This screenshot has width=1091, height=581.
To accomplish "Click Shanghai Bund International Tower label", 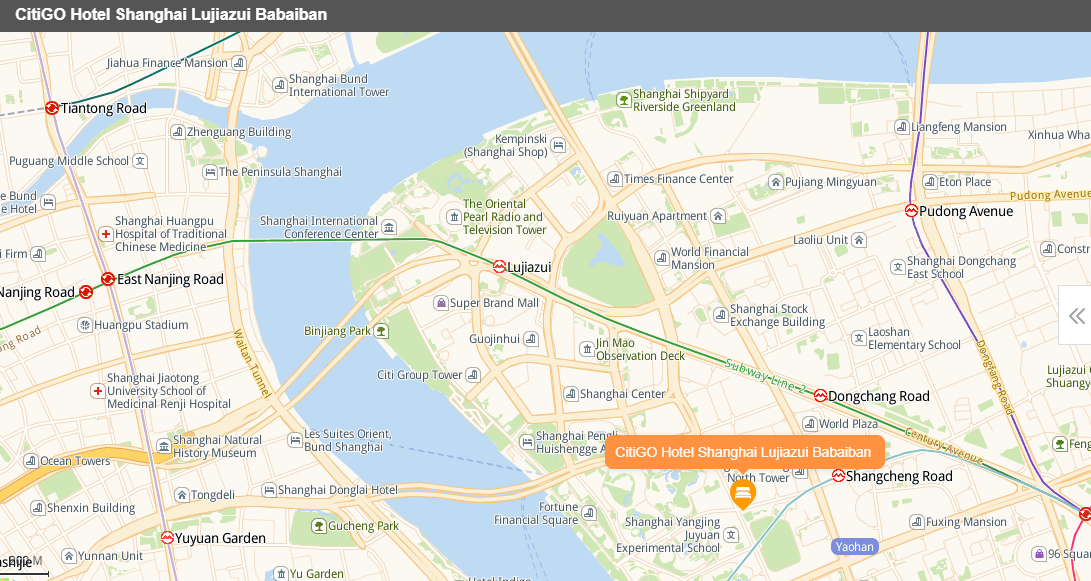I will [x=339, y=86].
